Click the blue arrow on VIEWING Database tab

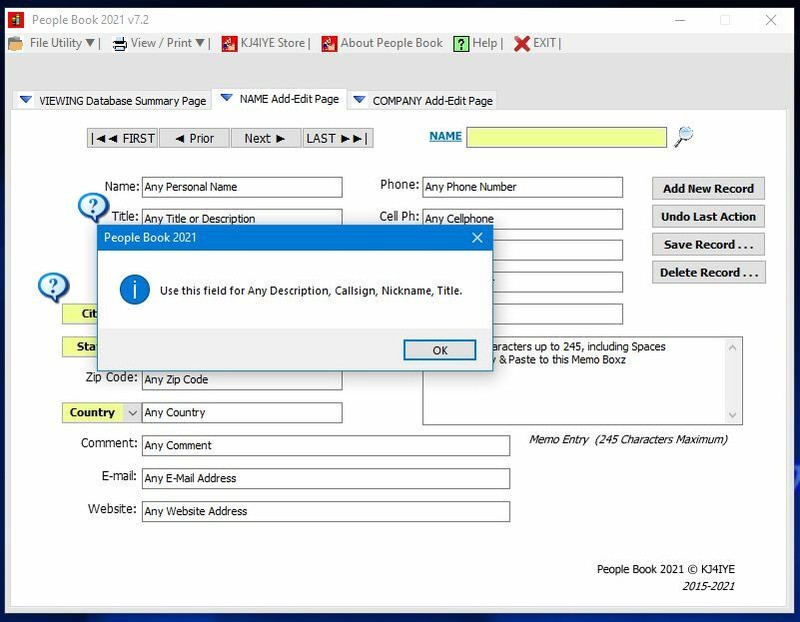[x=26, y=99]
